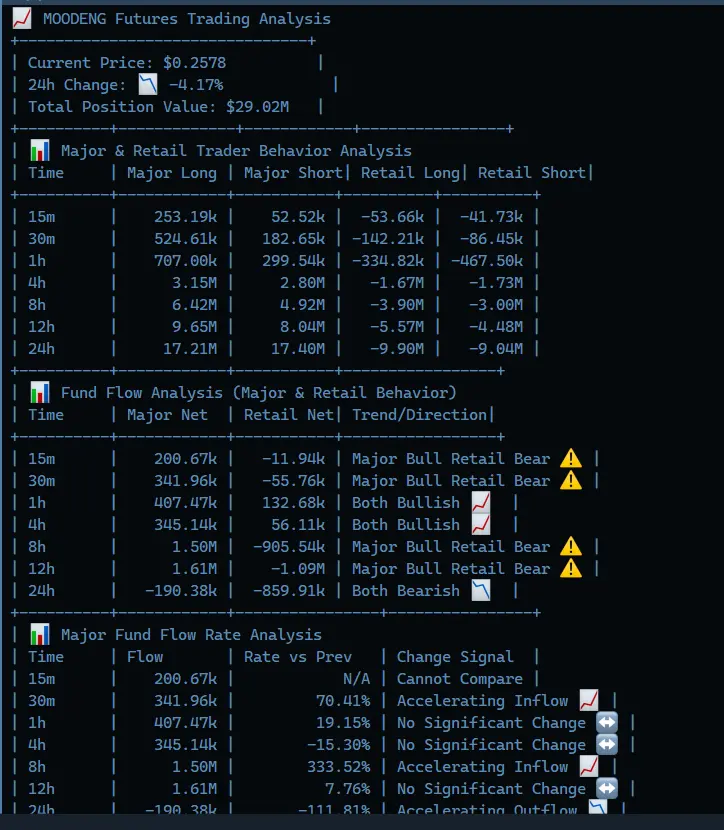This screenshot has width=724, height=830.
Task: Click the Rate vs Prev column header
Action: point(298,656)
